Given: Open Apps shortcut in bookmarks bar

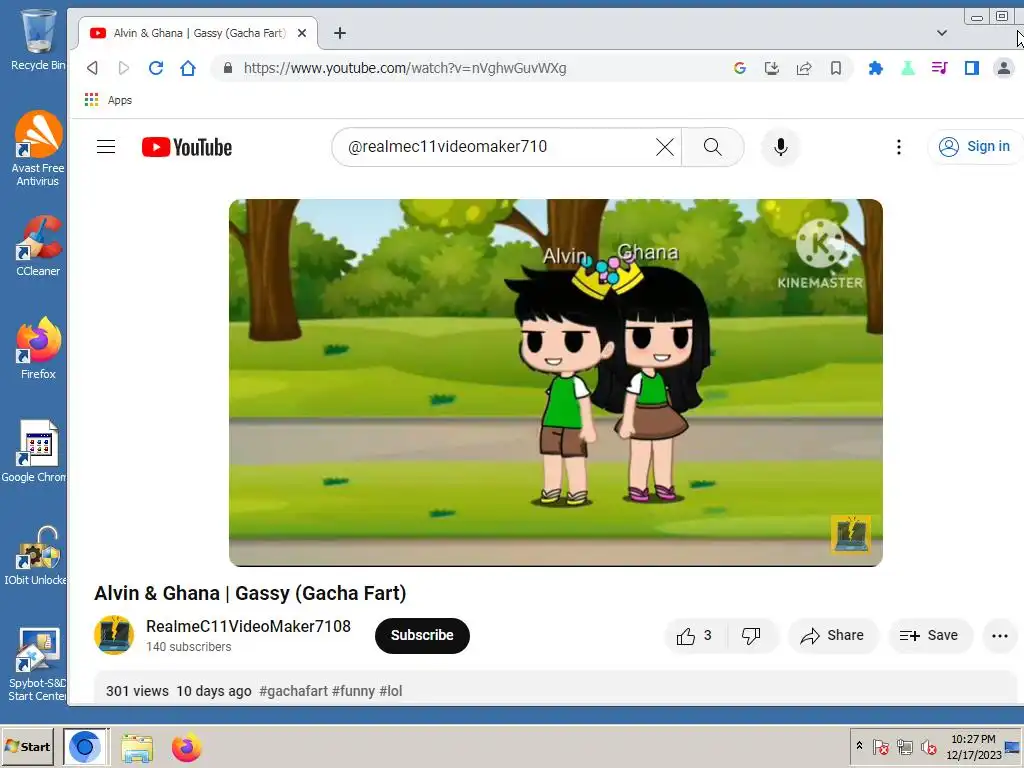Looking at the screenshot, I should pyautogui.click(x=108, y=100).
